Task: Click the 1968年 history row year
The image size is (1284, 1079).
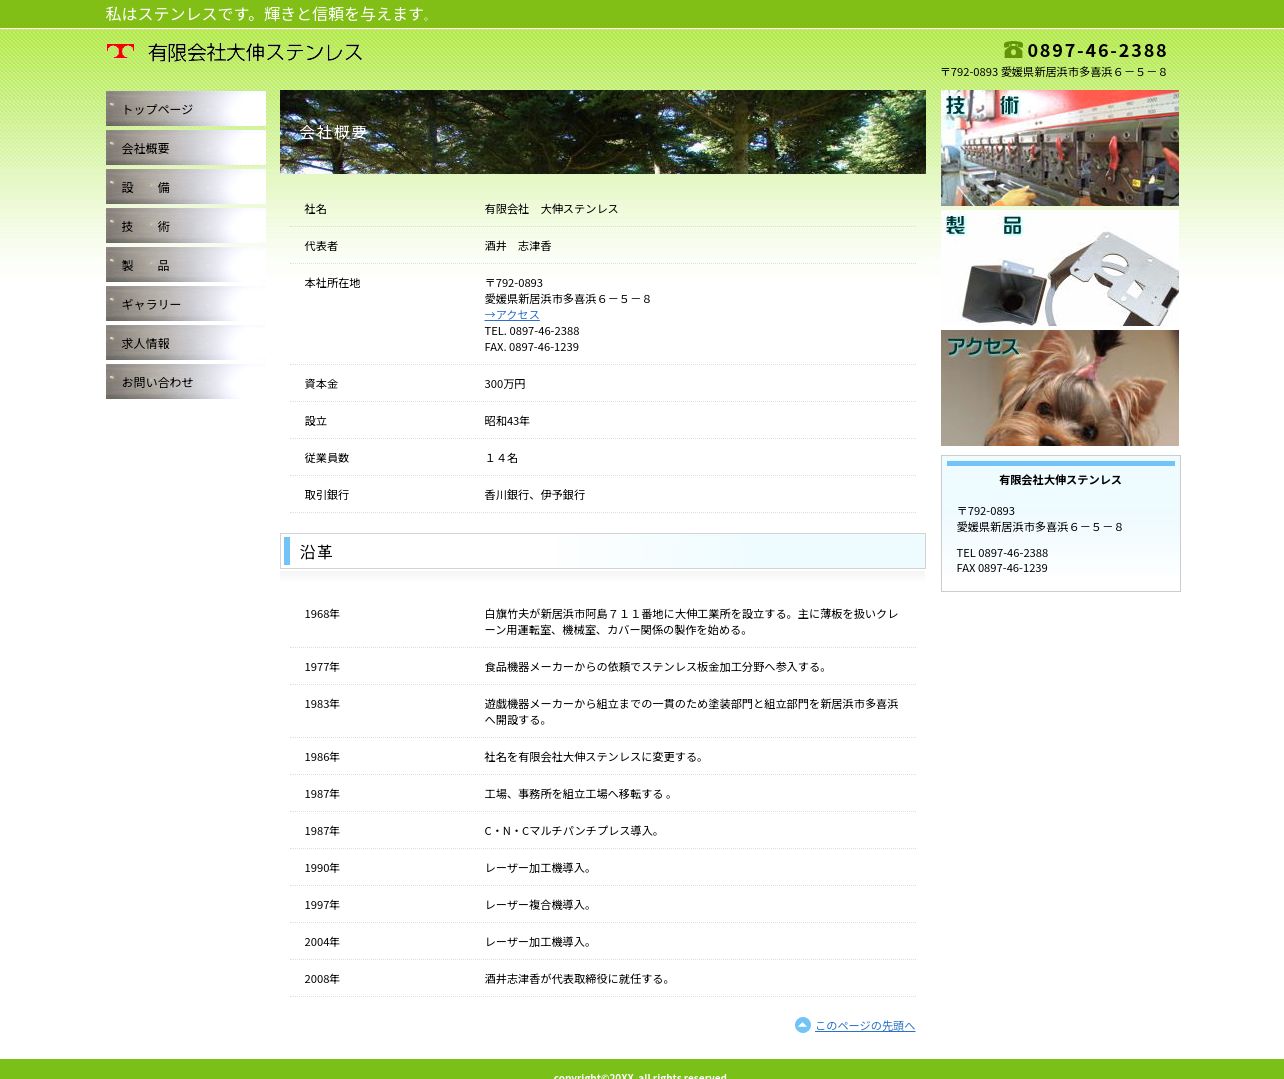Action: pos(322,614)
